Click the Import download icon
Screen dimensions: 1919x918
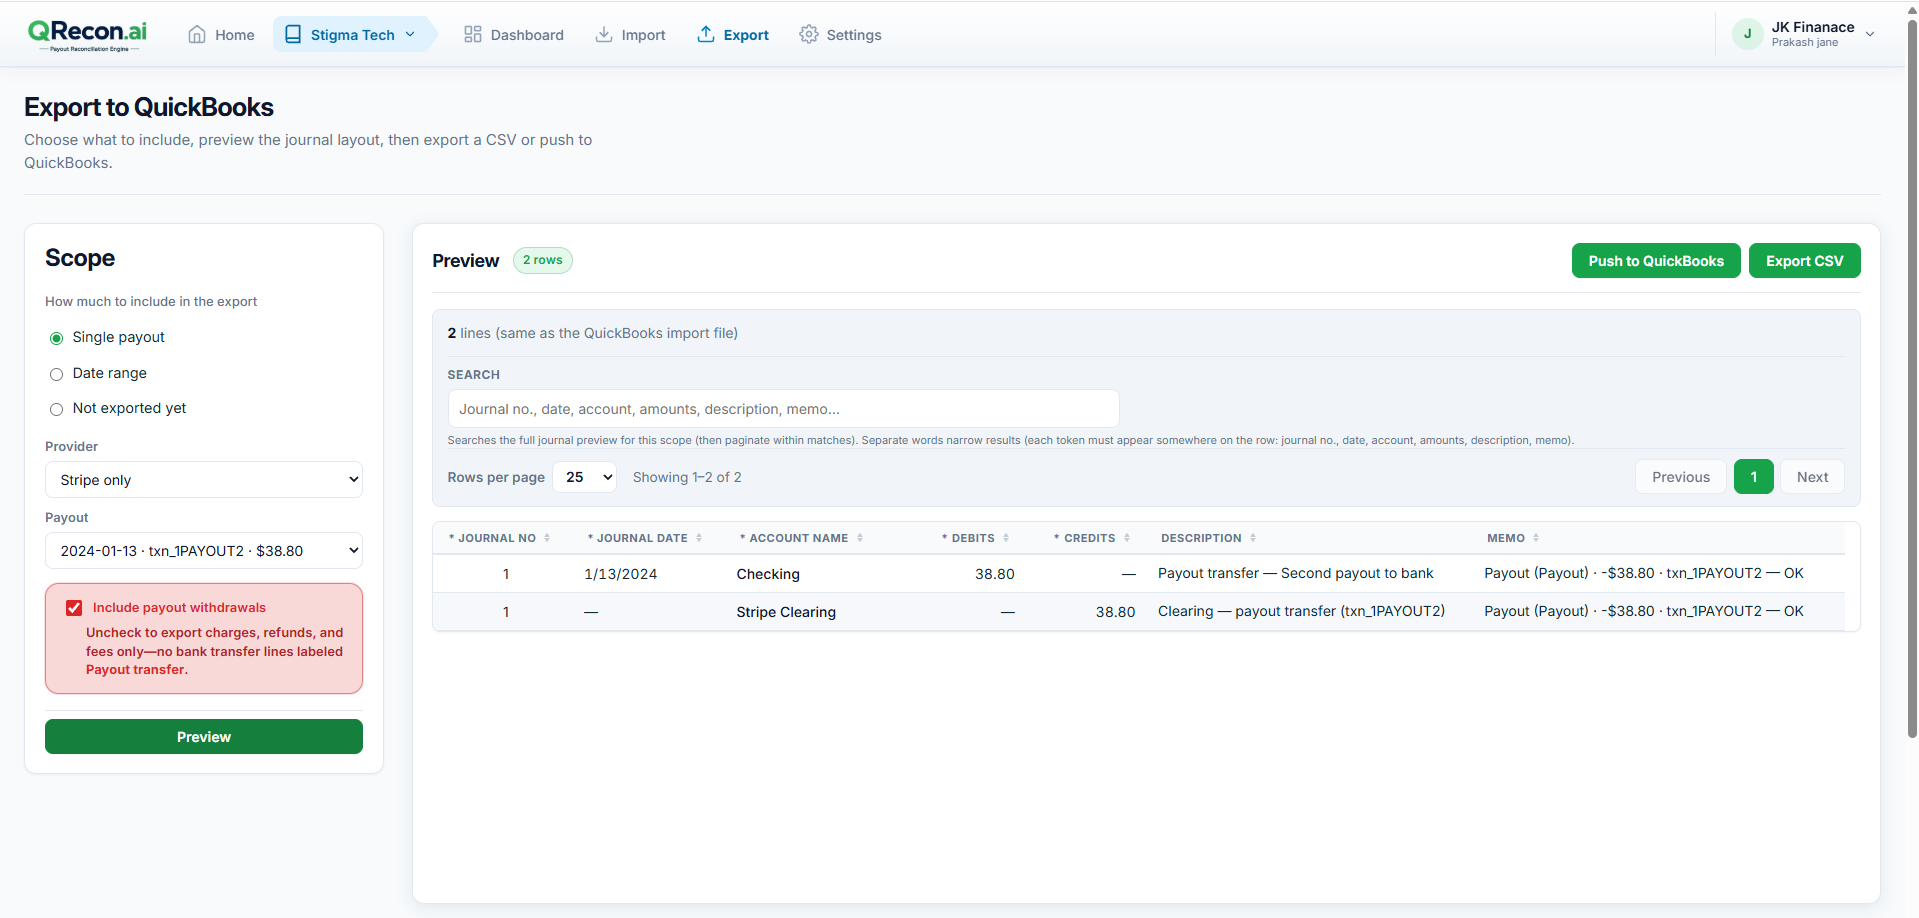604,35
